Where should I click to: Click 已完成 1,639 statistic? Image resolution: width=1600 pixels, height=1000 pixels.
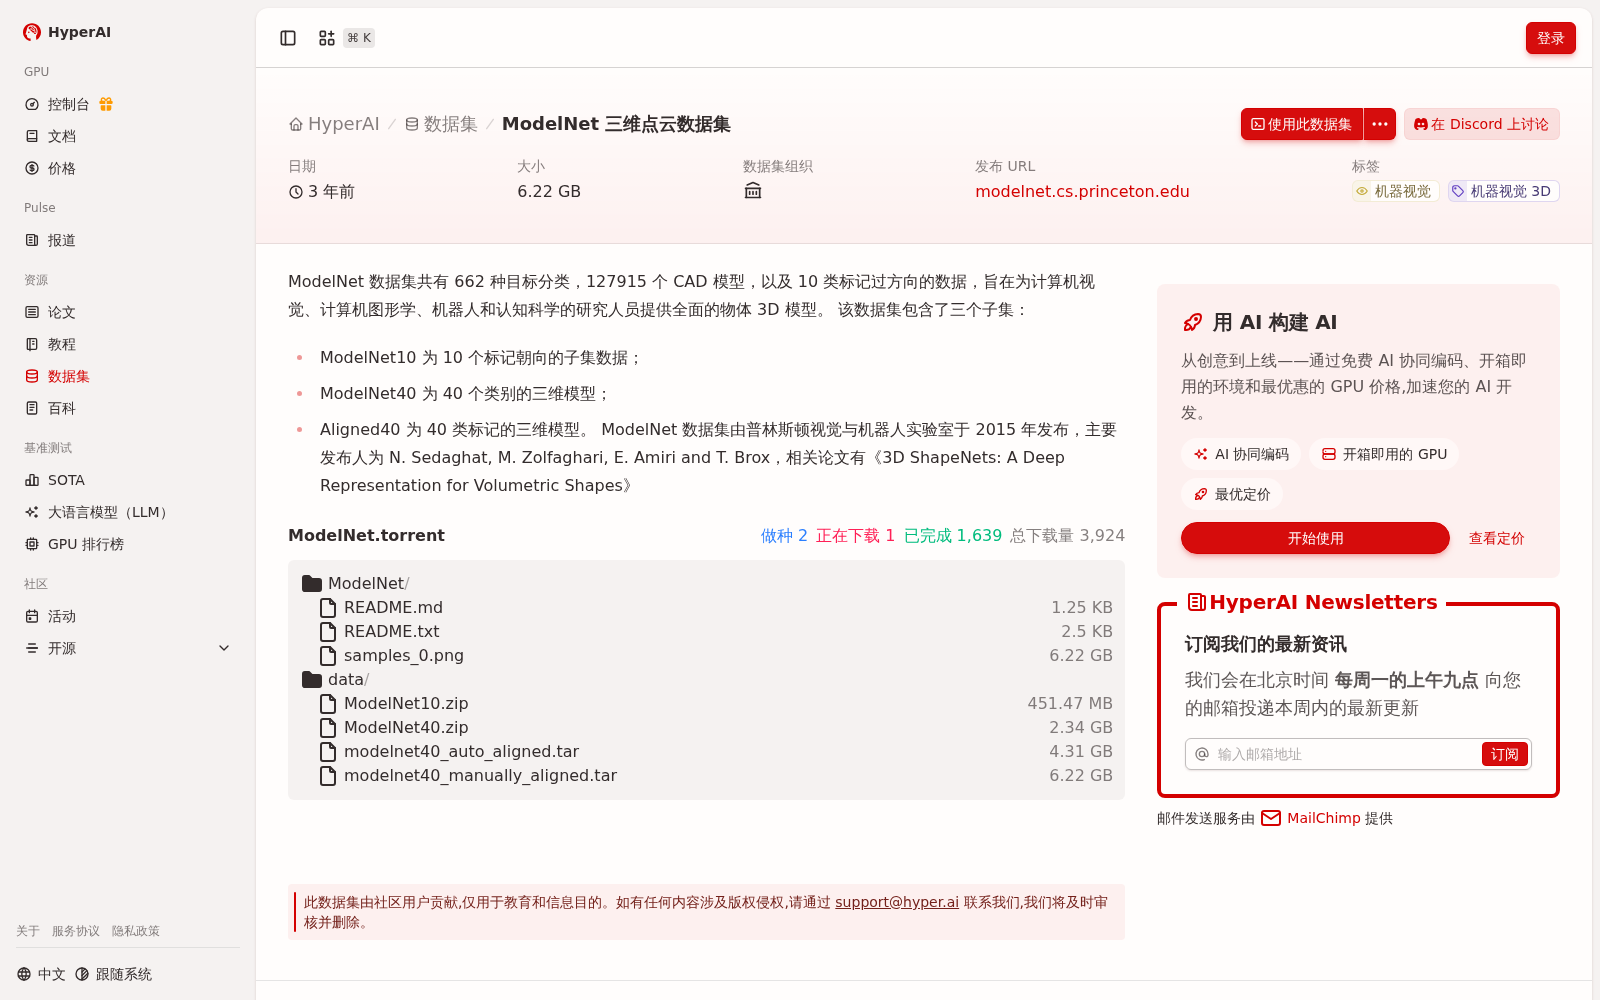953,535
